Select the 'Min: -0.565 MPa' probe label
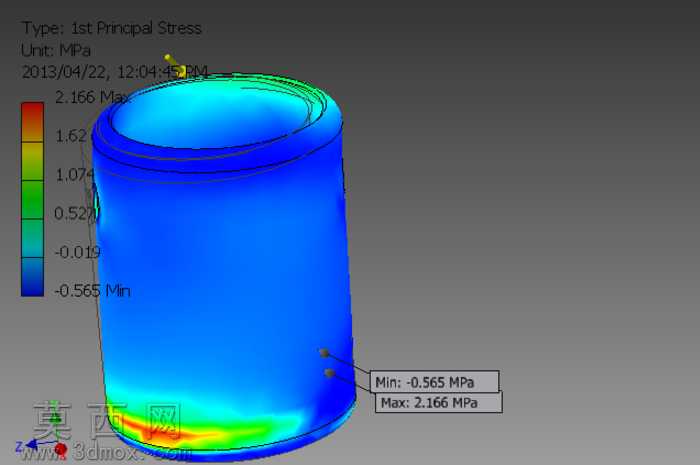 (x=434, y=382)
